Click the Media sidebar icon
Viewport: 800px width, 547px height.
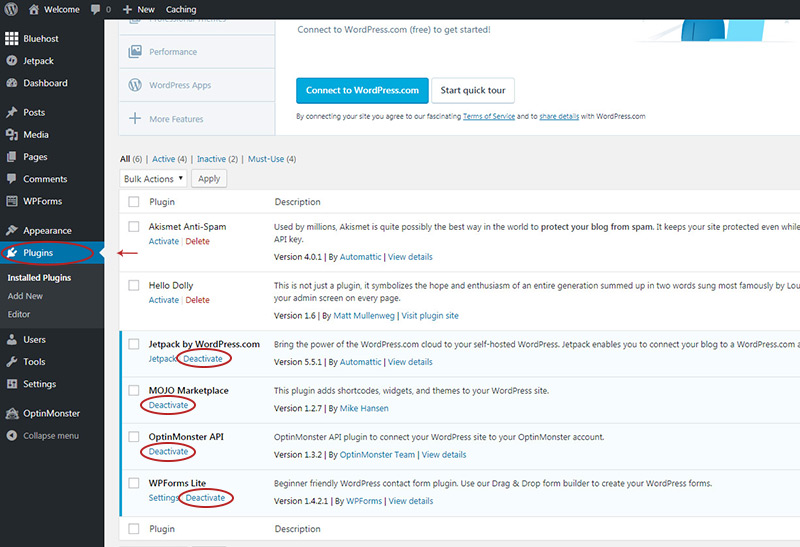(12, 135)
